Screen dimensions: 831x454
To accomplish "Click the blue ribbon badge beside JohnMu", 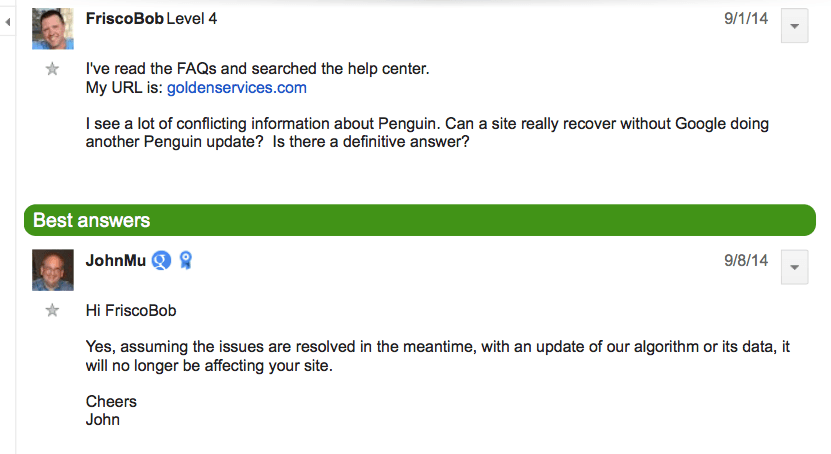I will [x=185, y=261].
